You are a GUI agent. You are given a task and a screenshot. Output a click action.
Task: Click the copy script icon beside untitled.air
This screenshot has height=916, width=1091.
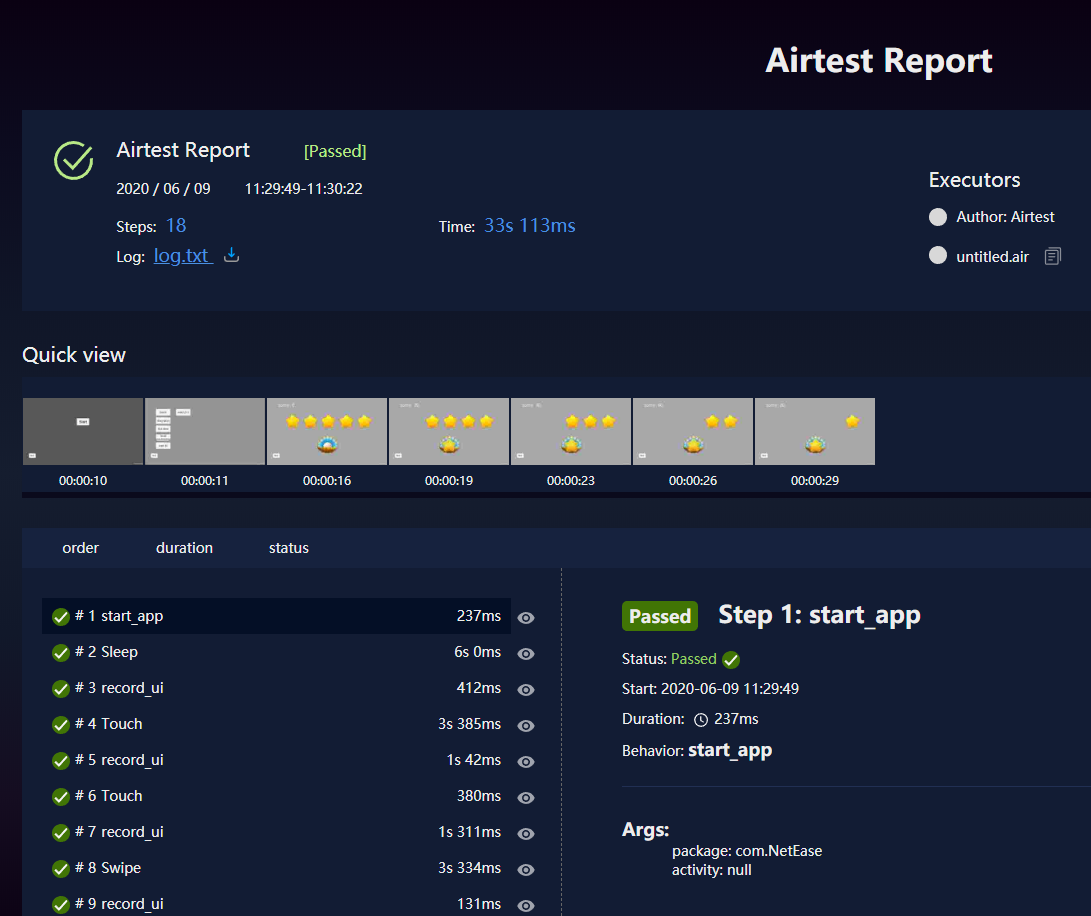click(x=1053, y=256)
